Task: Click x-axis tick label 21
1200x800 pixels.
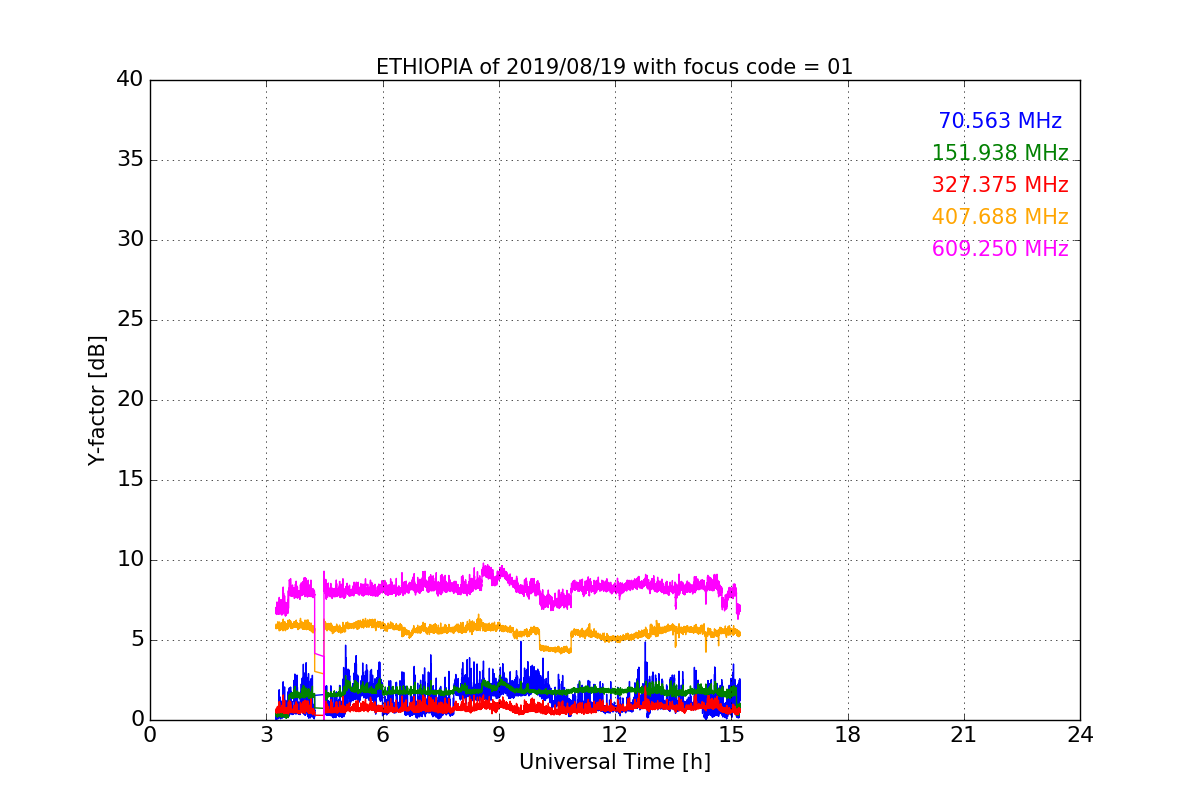Action: click(964, 734)
